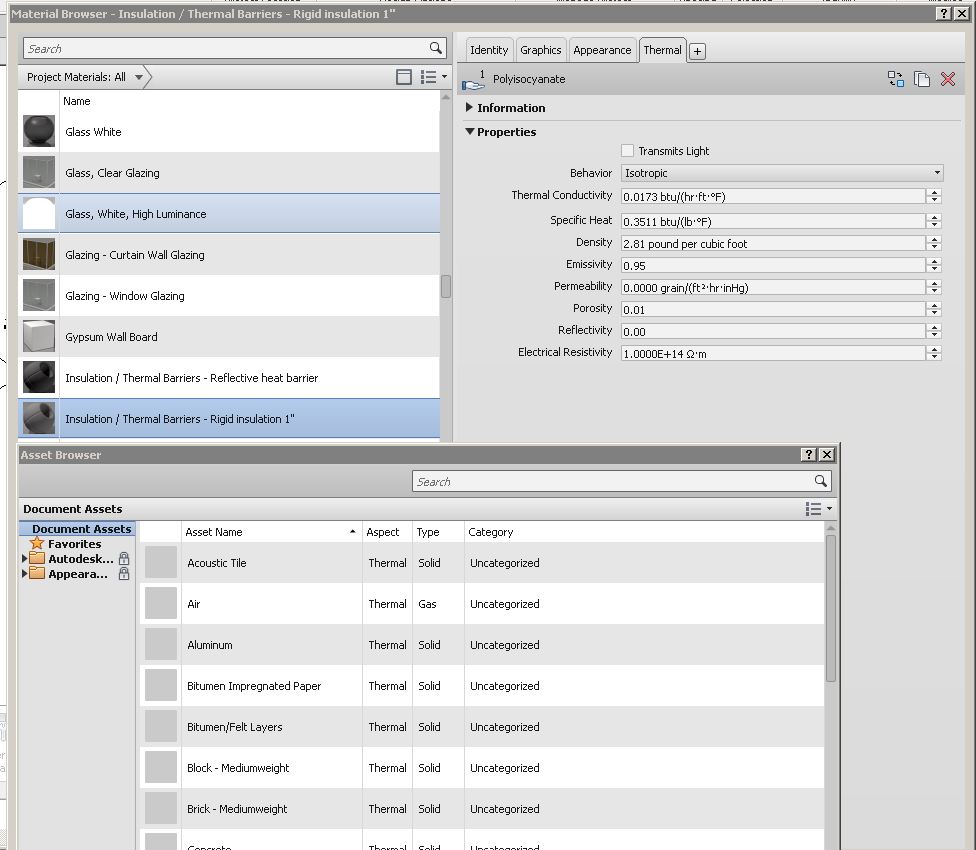The image size is (976, 850).
Task: Click the Asset Browser search magnifier icon
Action: point(820,481)
